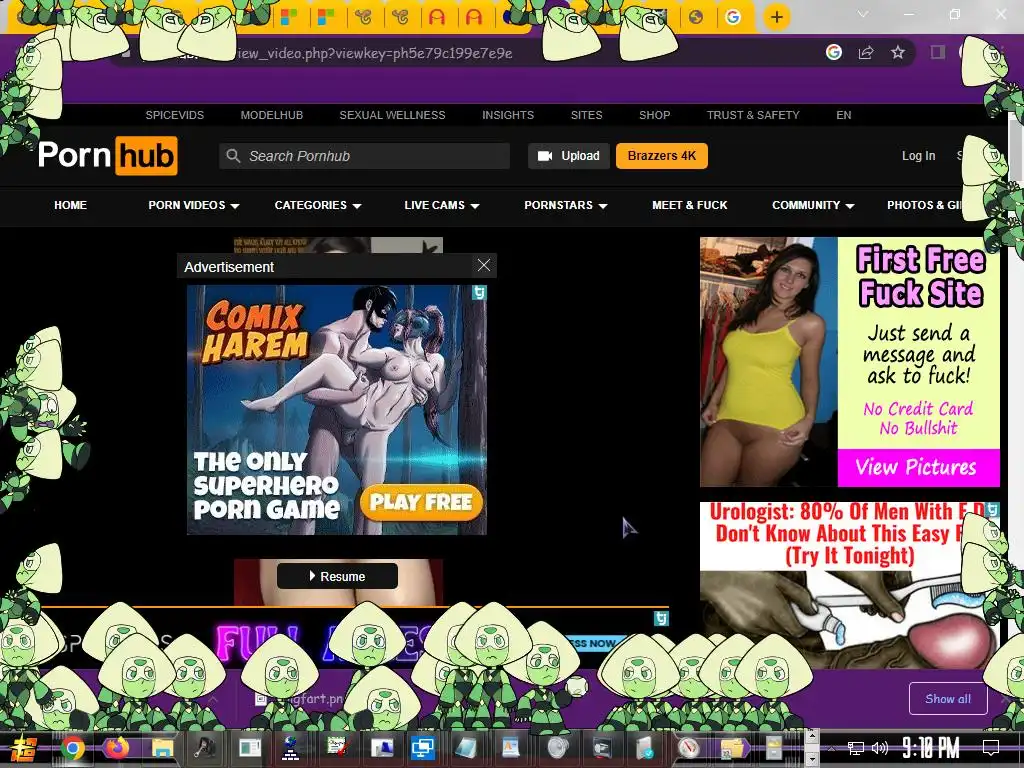Viewport: 1024px width, 768px height.
Task: Click the site logo in the header
Action: [108, 155]
